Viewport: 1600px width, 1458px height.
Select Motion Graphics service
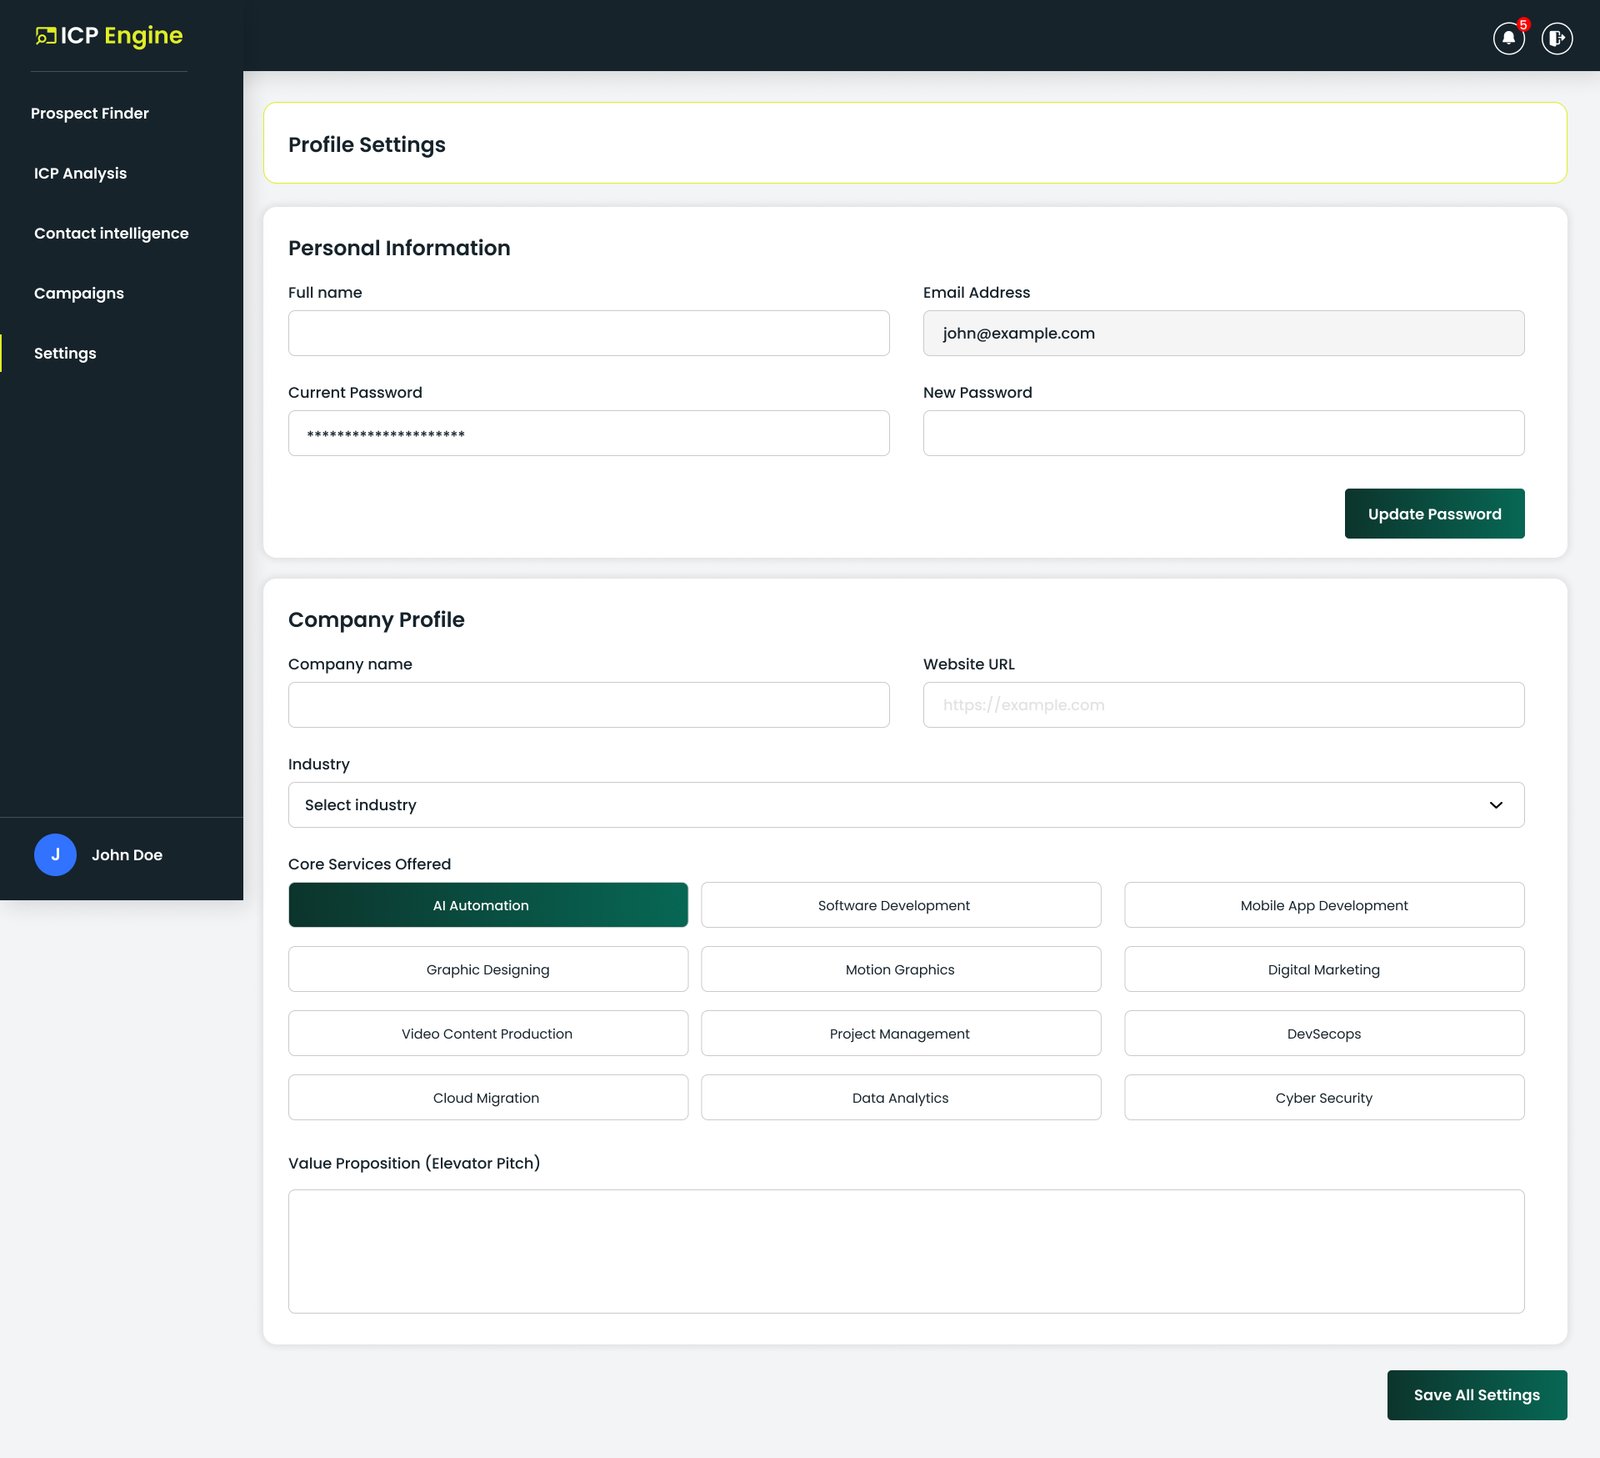pyautogui.click(x=901, y=969)
